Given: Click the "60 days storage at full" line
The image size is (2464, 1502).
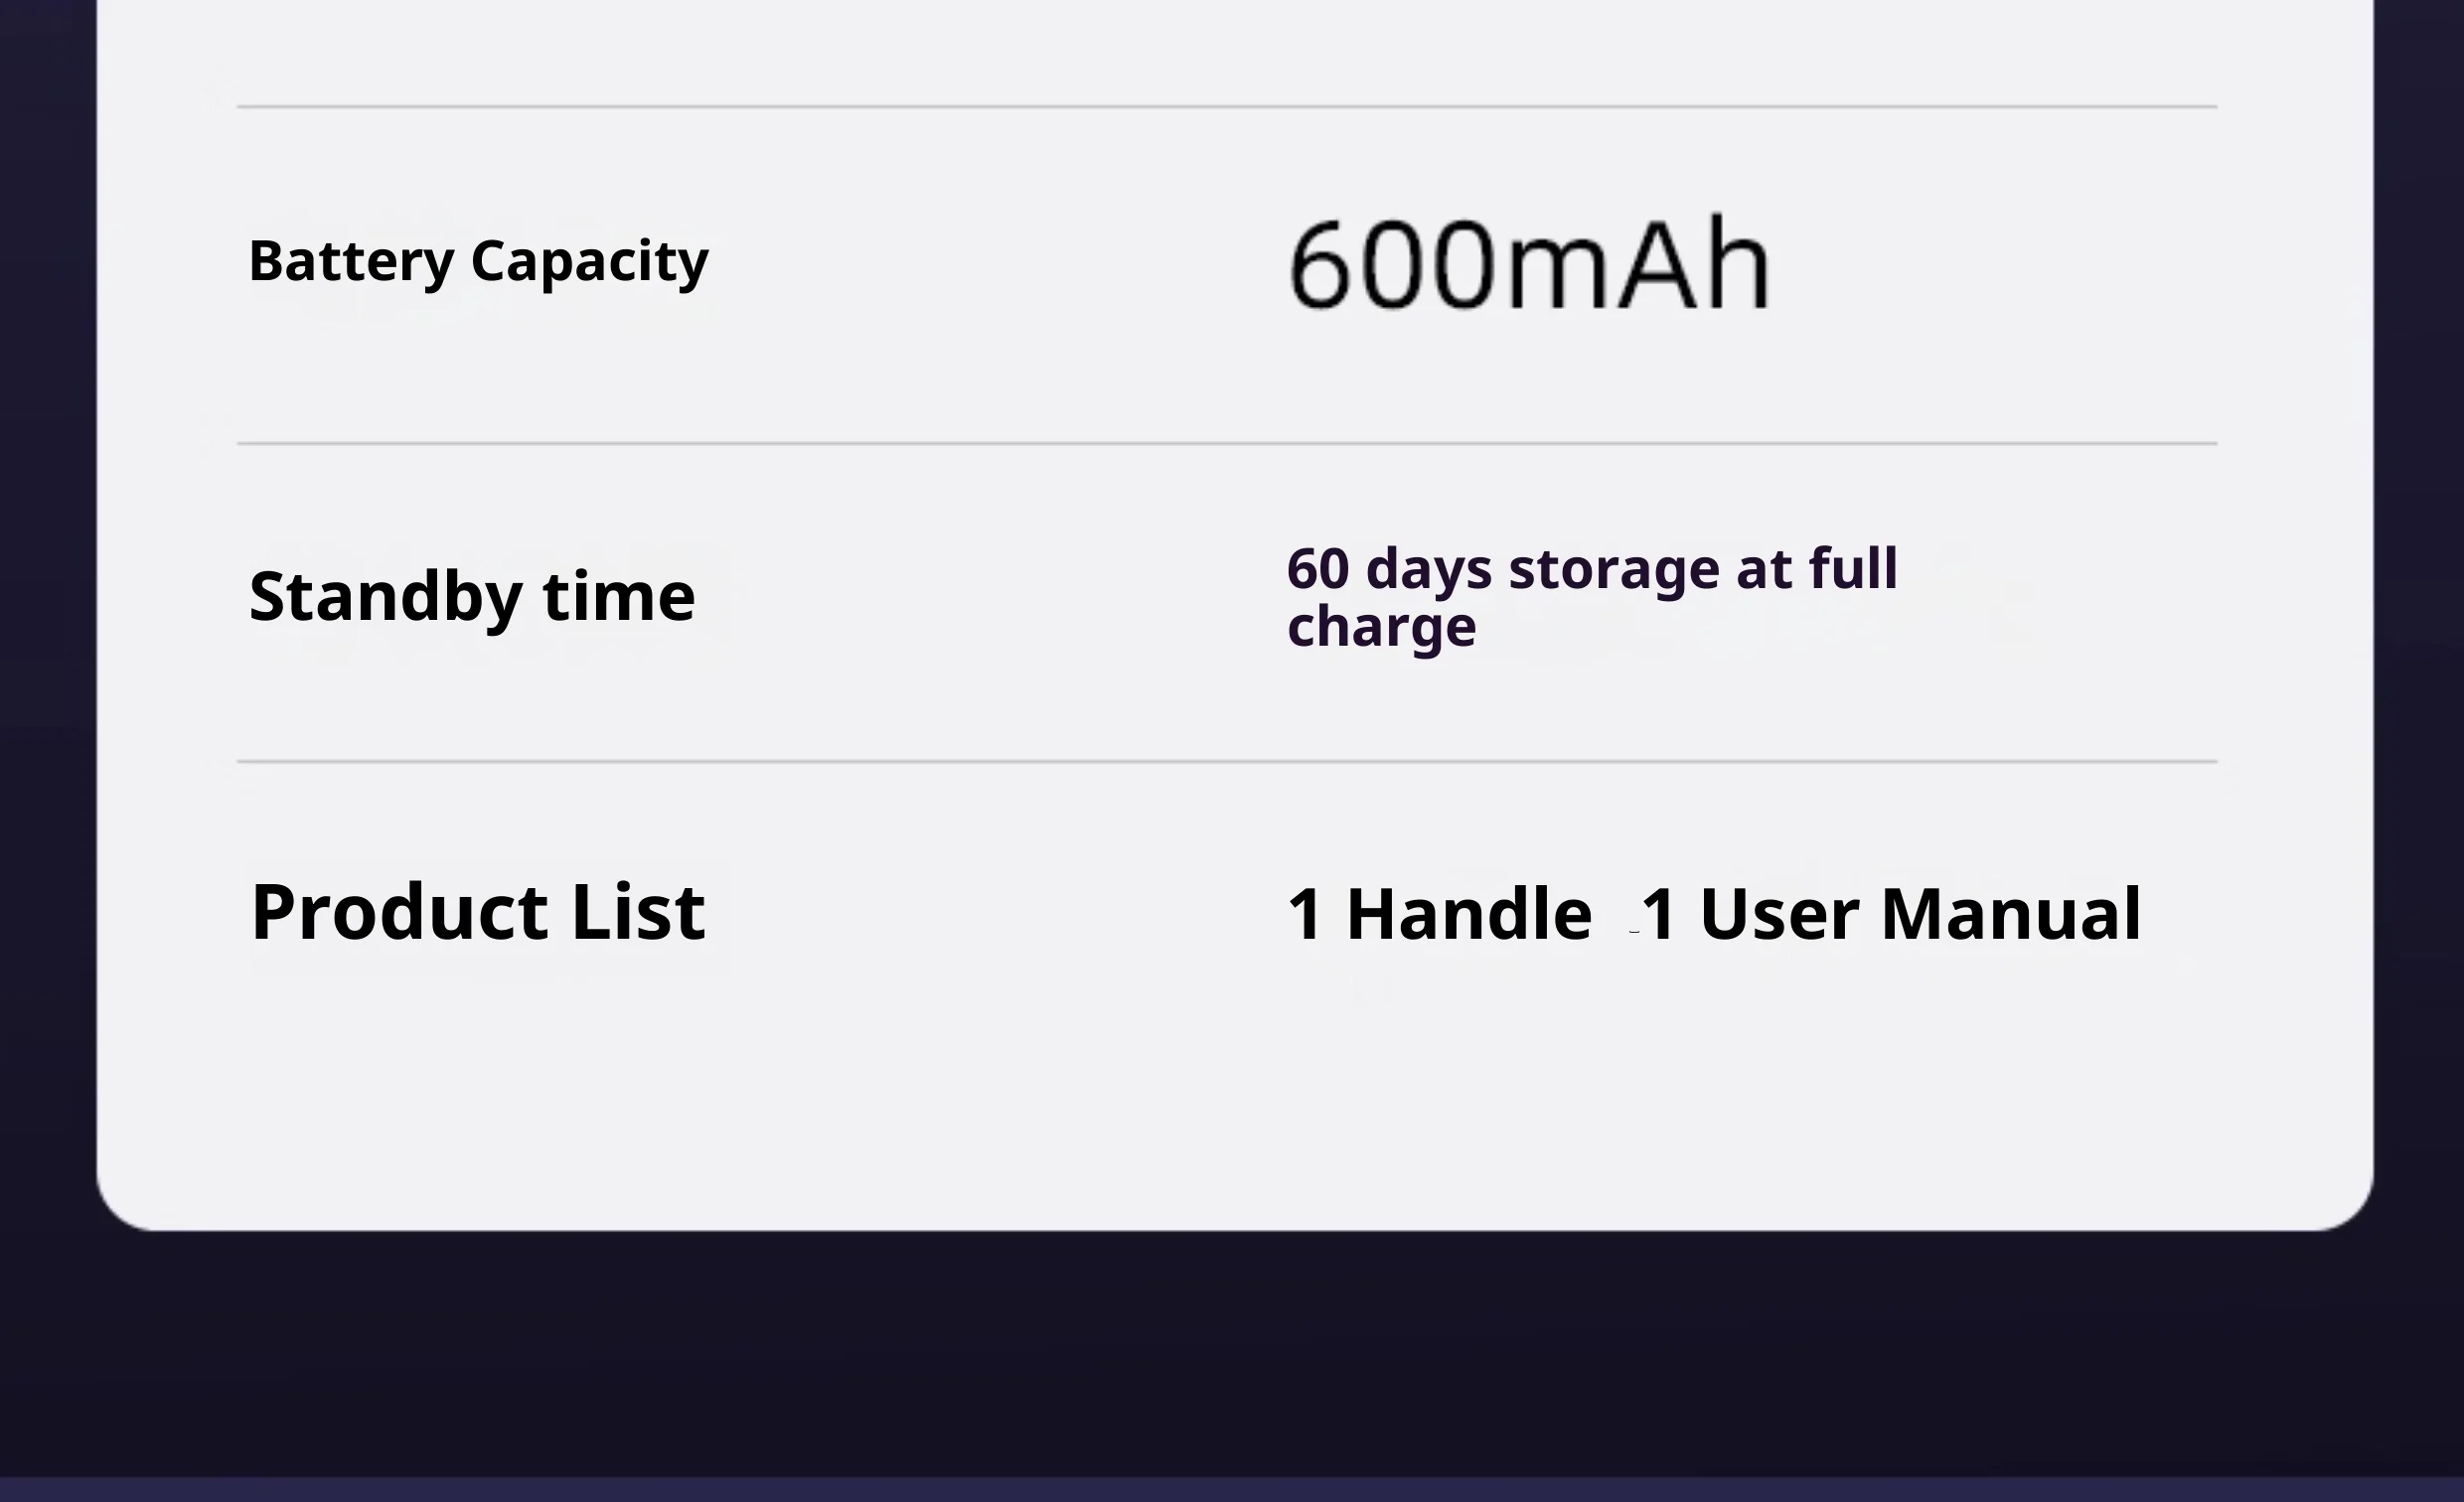Looking at the screenshot, I should pos(1592,568).
